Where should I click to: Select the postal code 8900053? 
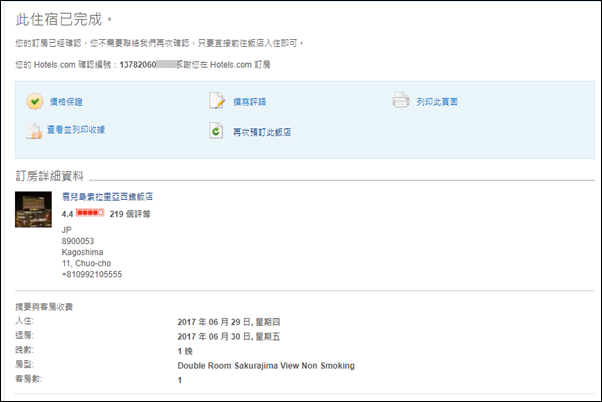coord(78,241)
